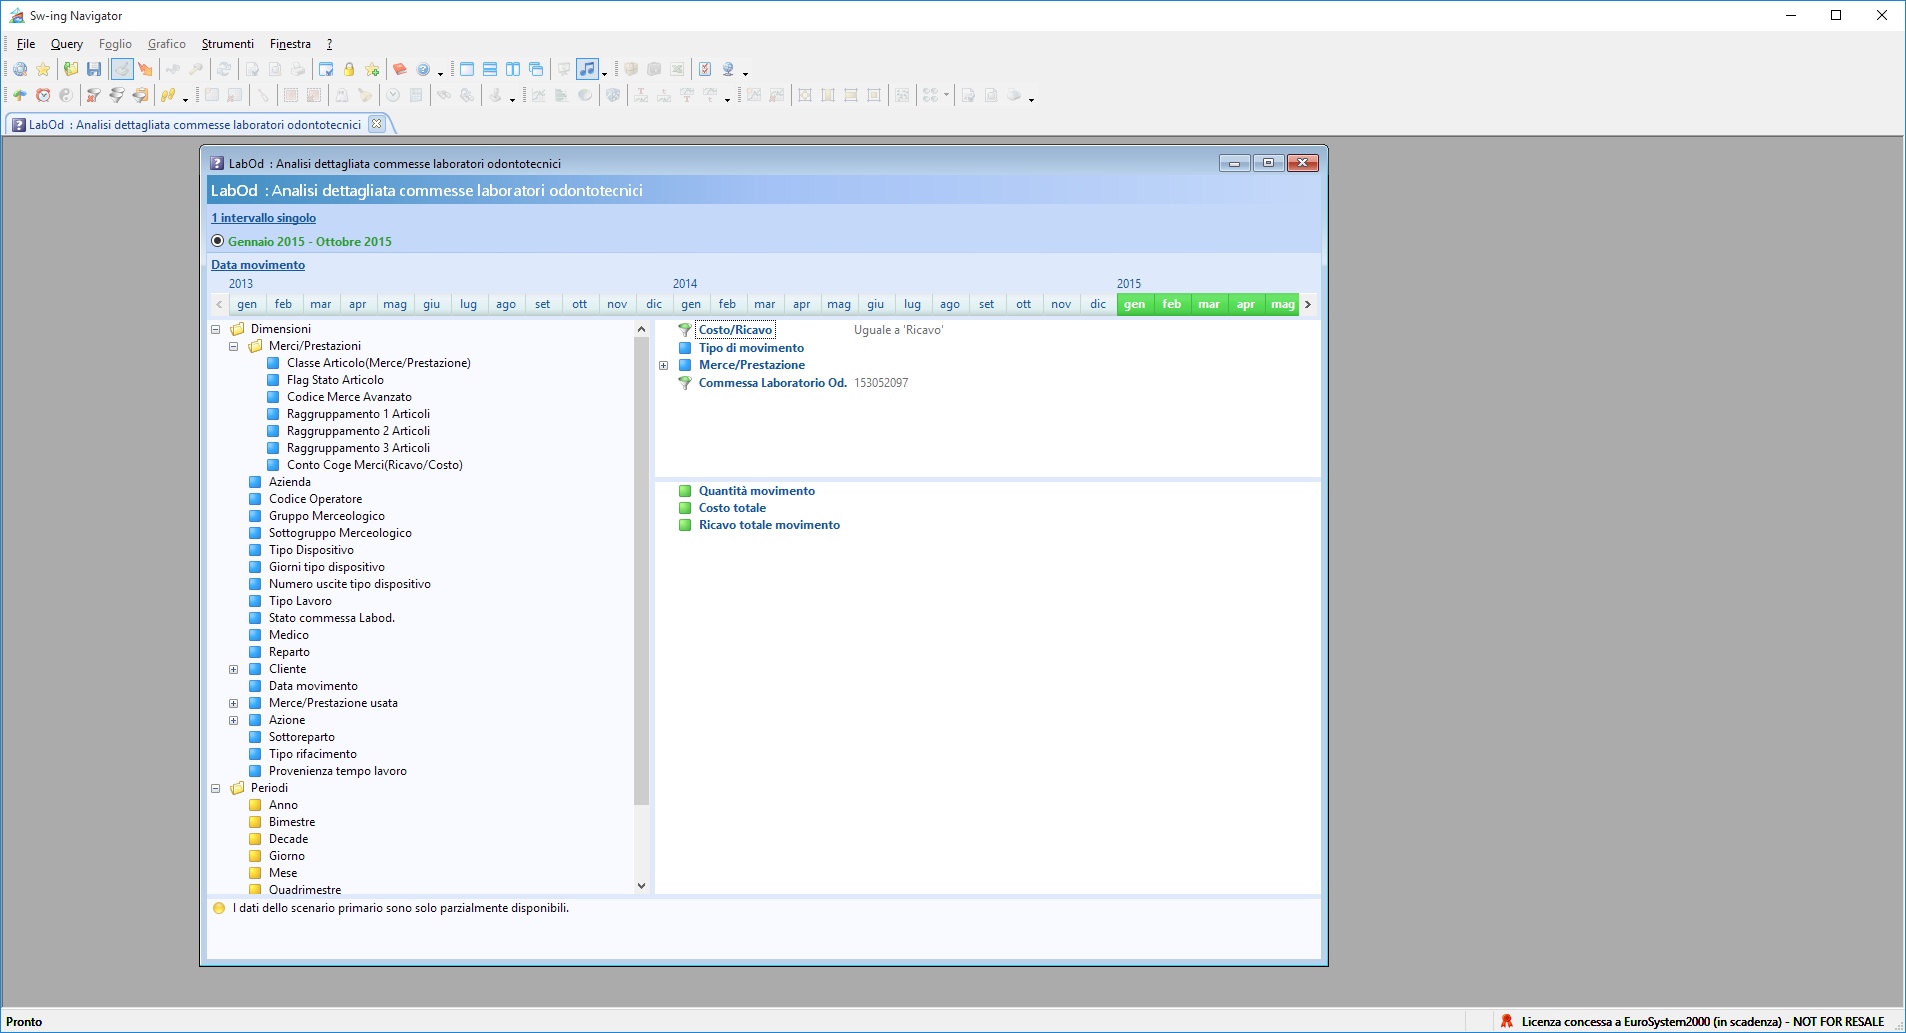Click the open folder icon in toolbar
Viewport: 1906px width, 1033px height.
(x=71, y=69)
